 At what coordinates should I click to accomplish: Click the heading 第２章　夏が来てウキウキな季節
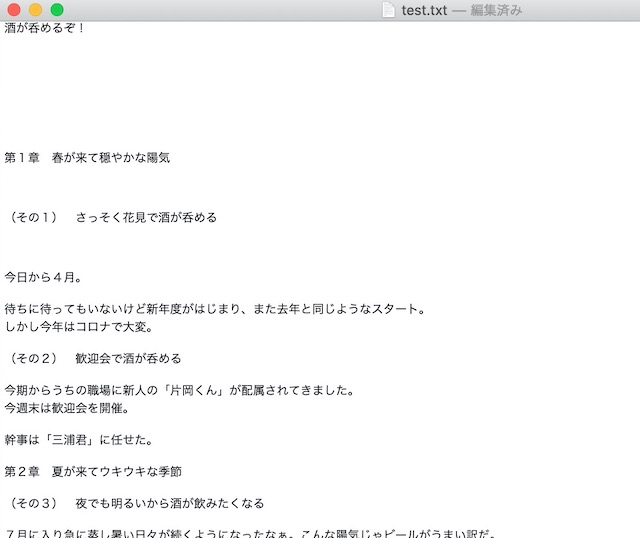pyautogui.click(x=93, y=471)
